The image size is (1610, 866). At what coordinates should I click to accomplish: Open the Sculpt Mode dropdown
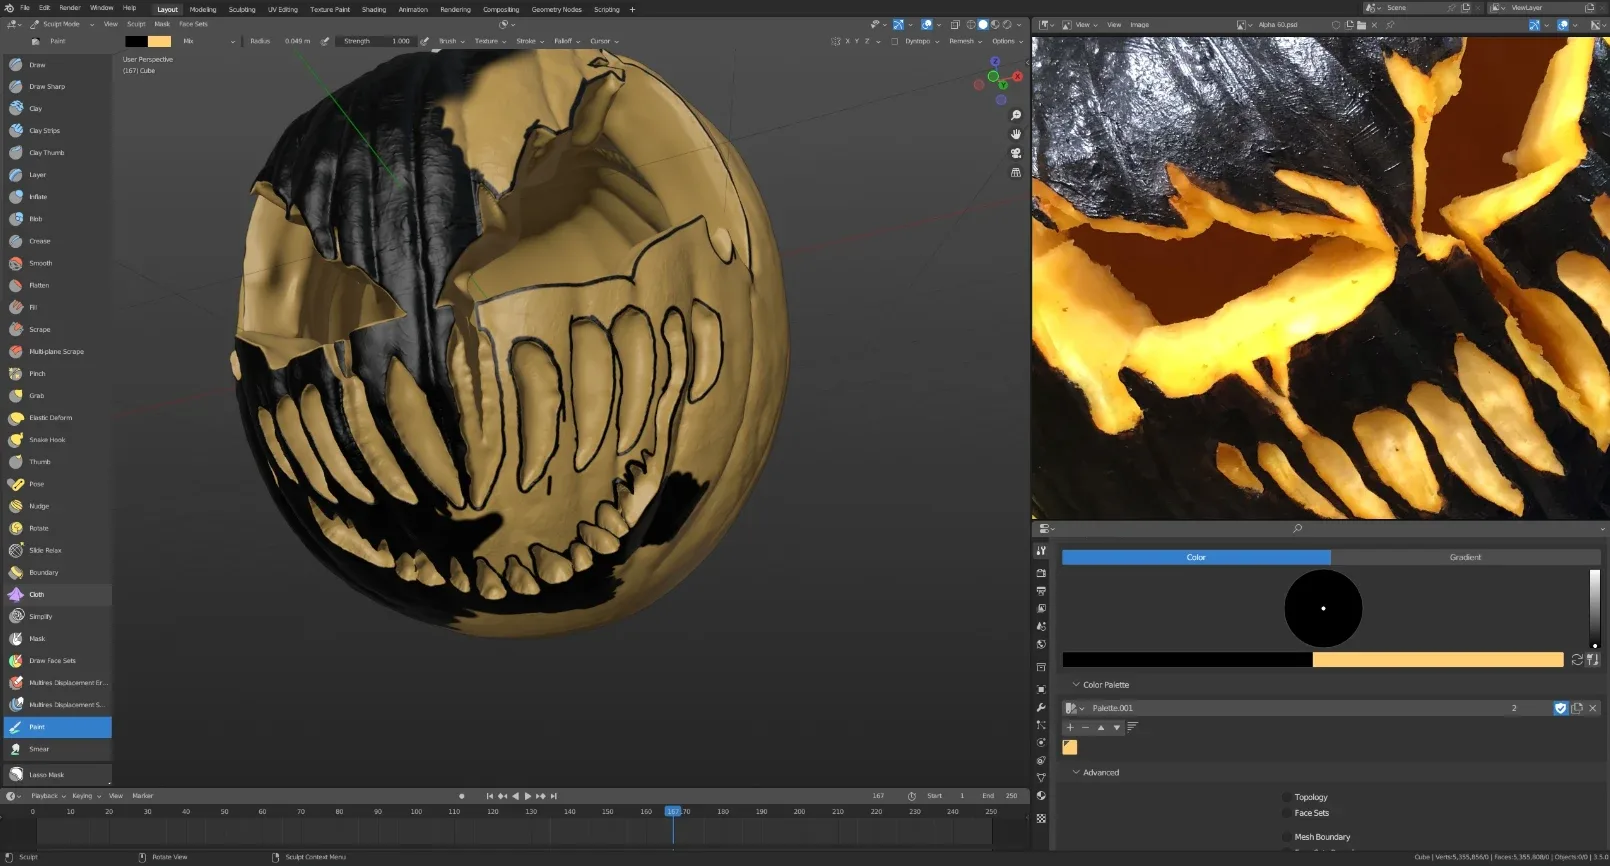tap(62, 24)
